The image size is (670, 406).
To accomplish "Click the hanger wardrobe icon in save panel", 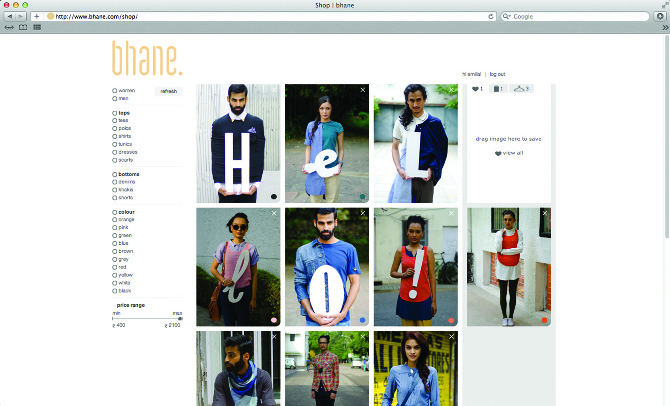I will [x=519, y=90].
